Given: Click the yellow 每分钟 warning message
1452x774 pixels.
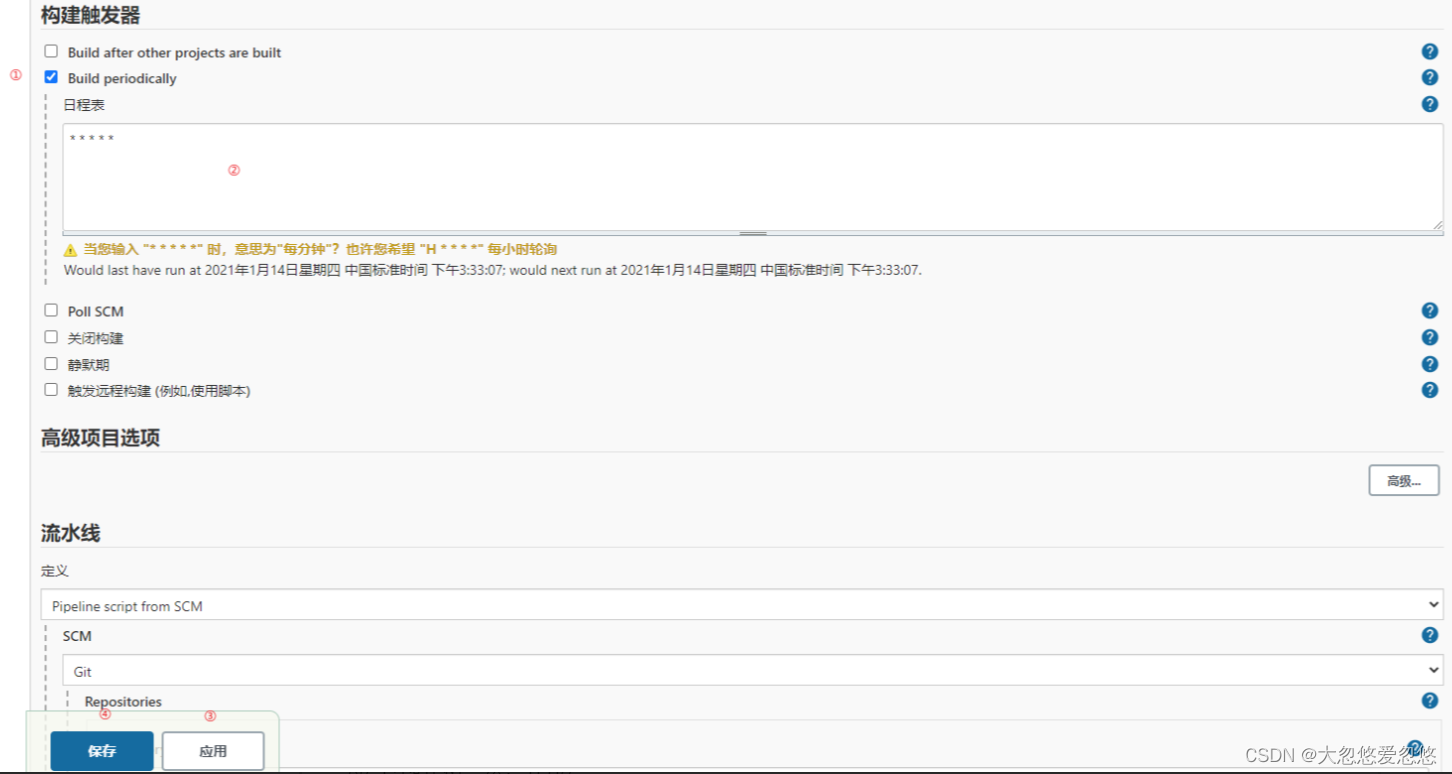Looking at the screenshot, I should [320, 250].
